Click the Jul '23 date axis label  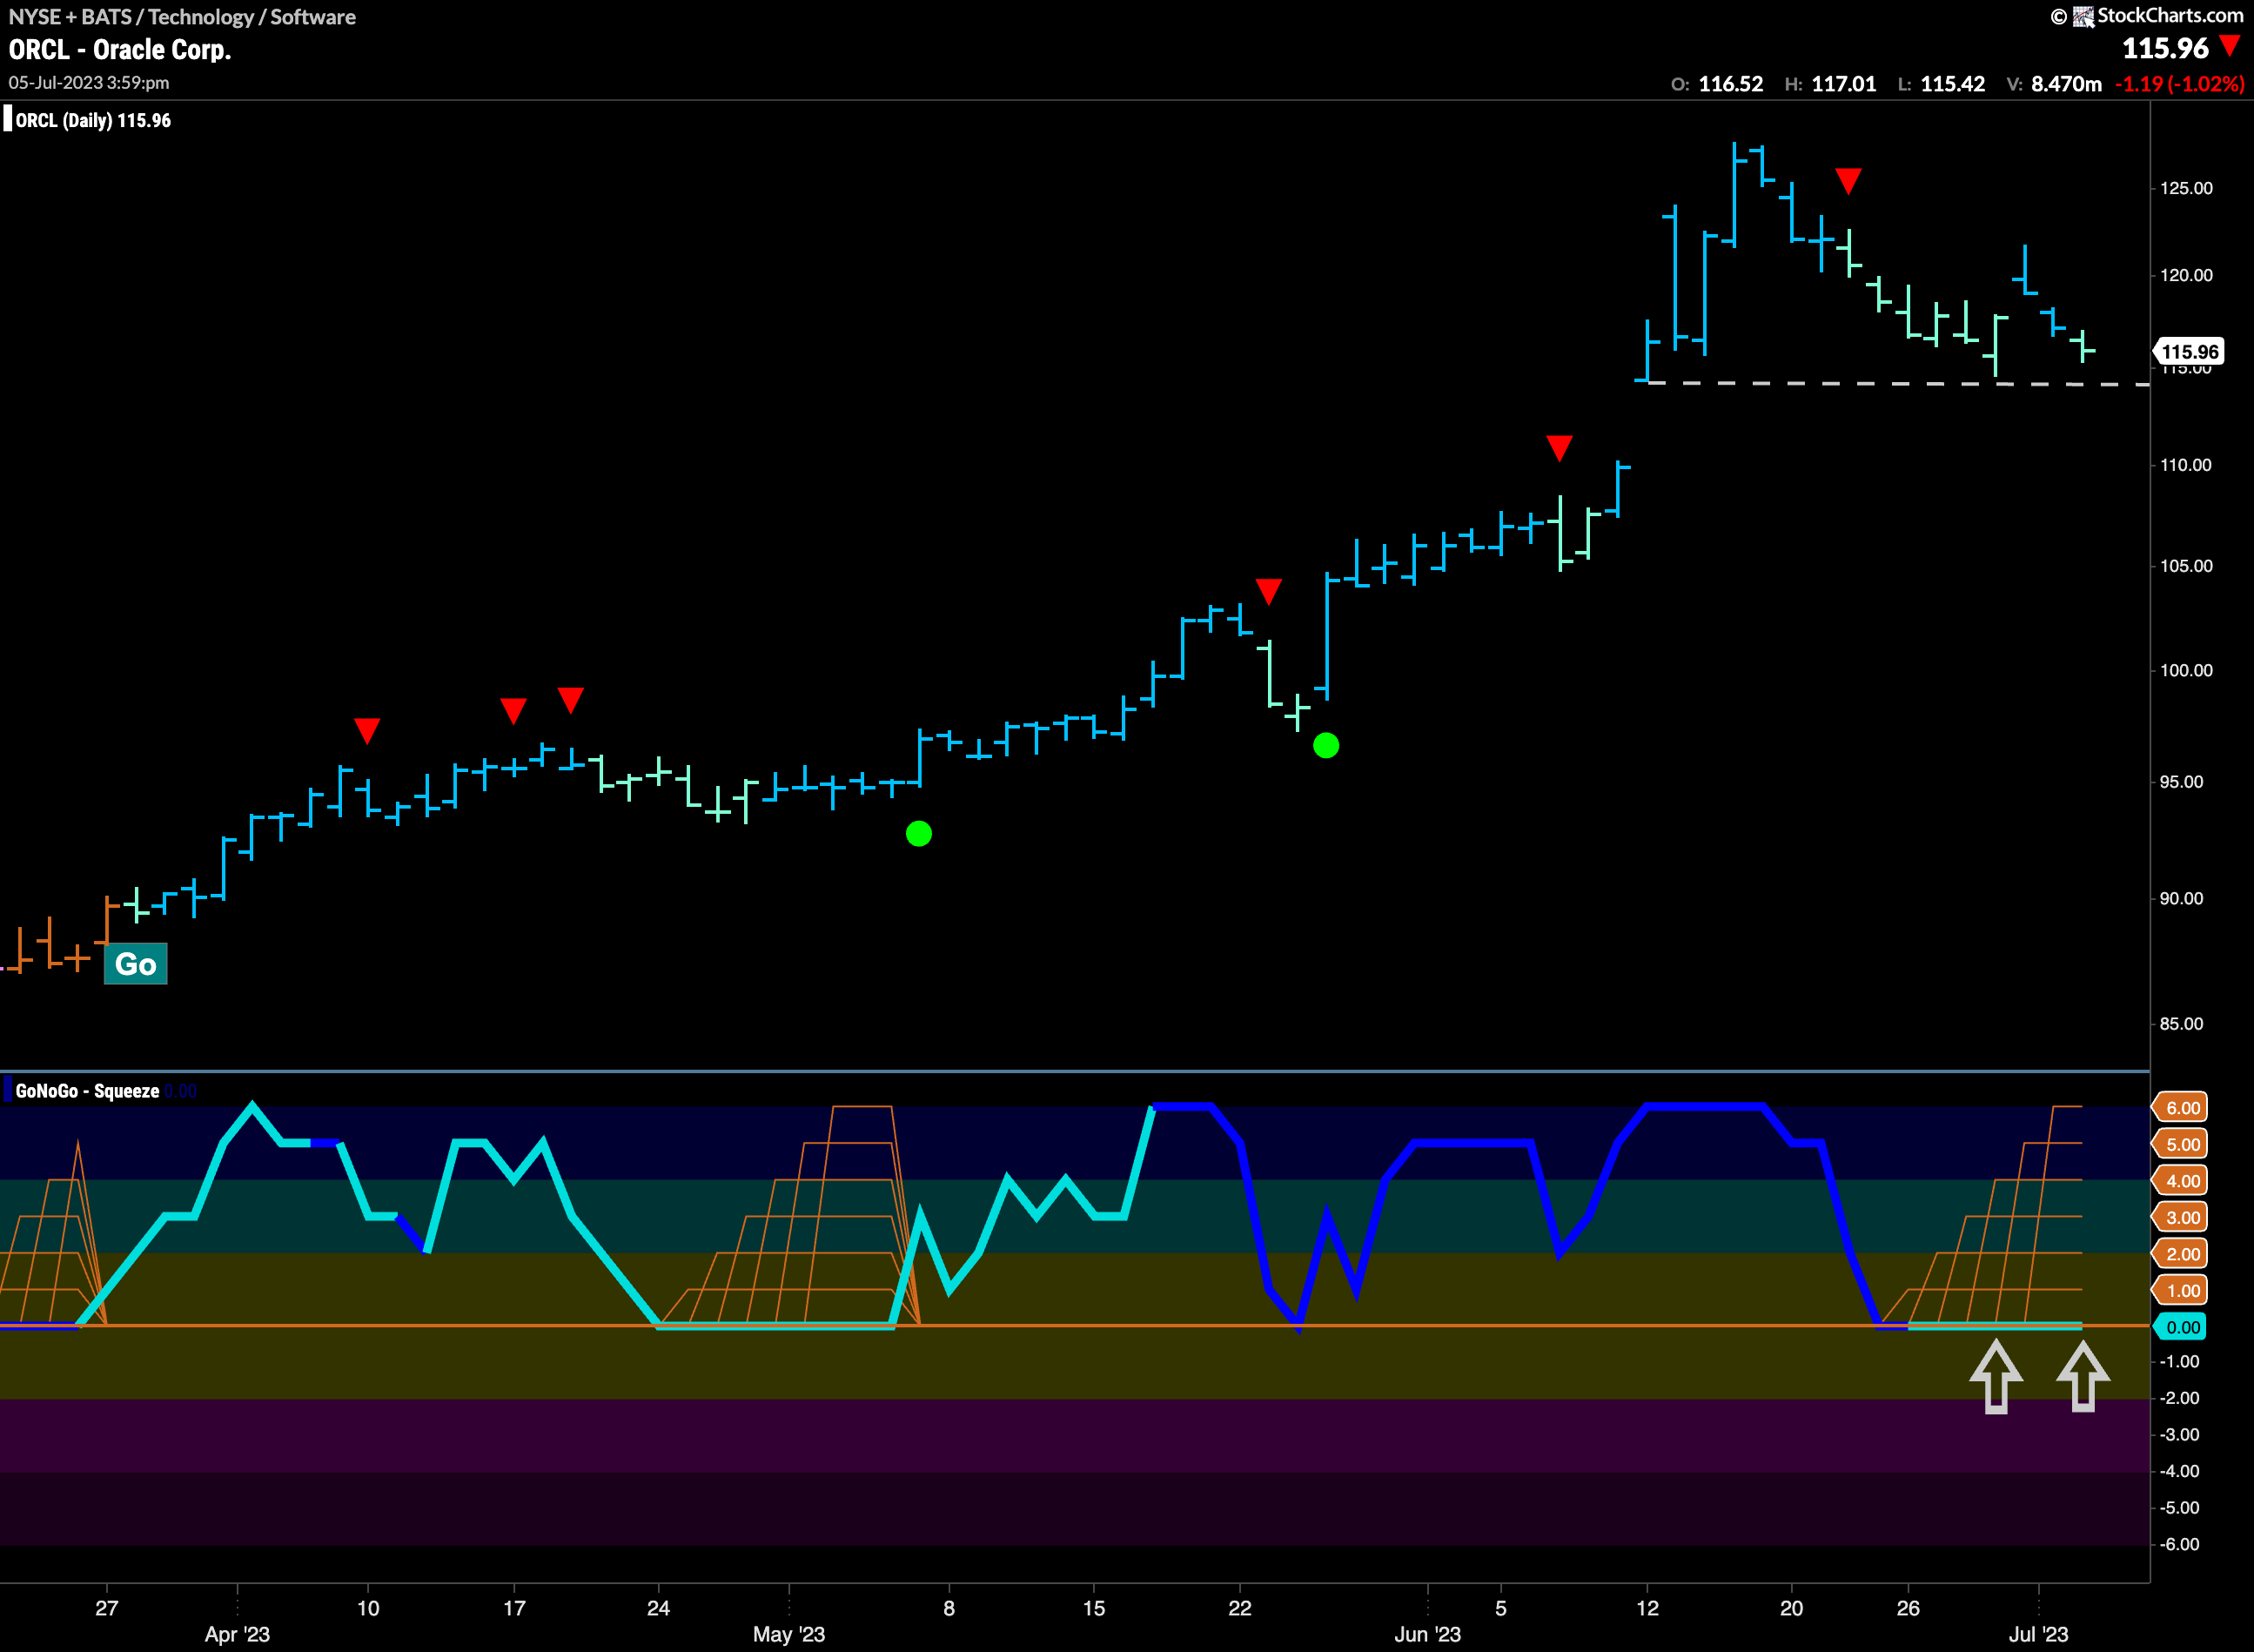2038,1634
